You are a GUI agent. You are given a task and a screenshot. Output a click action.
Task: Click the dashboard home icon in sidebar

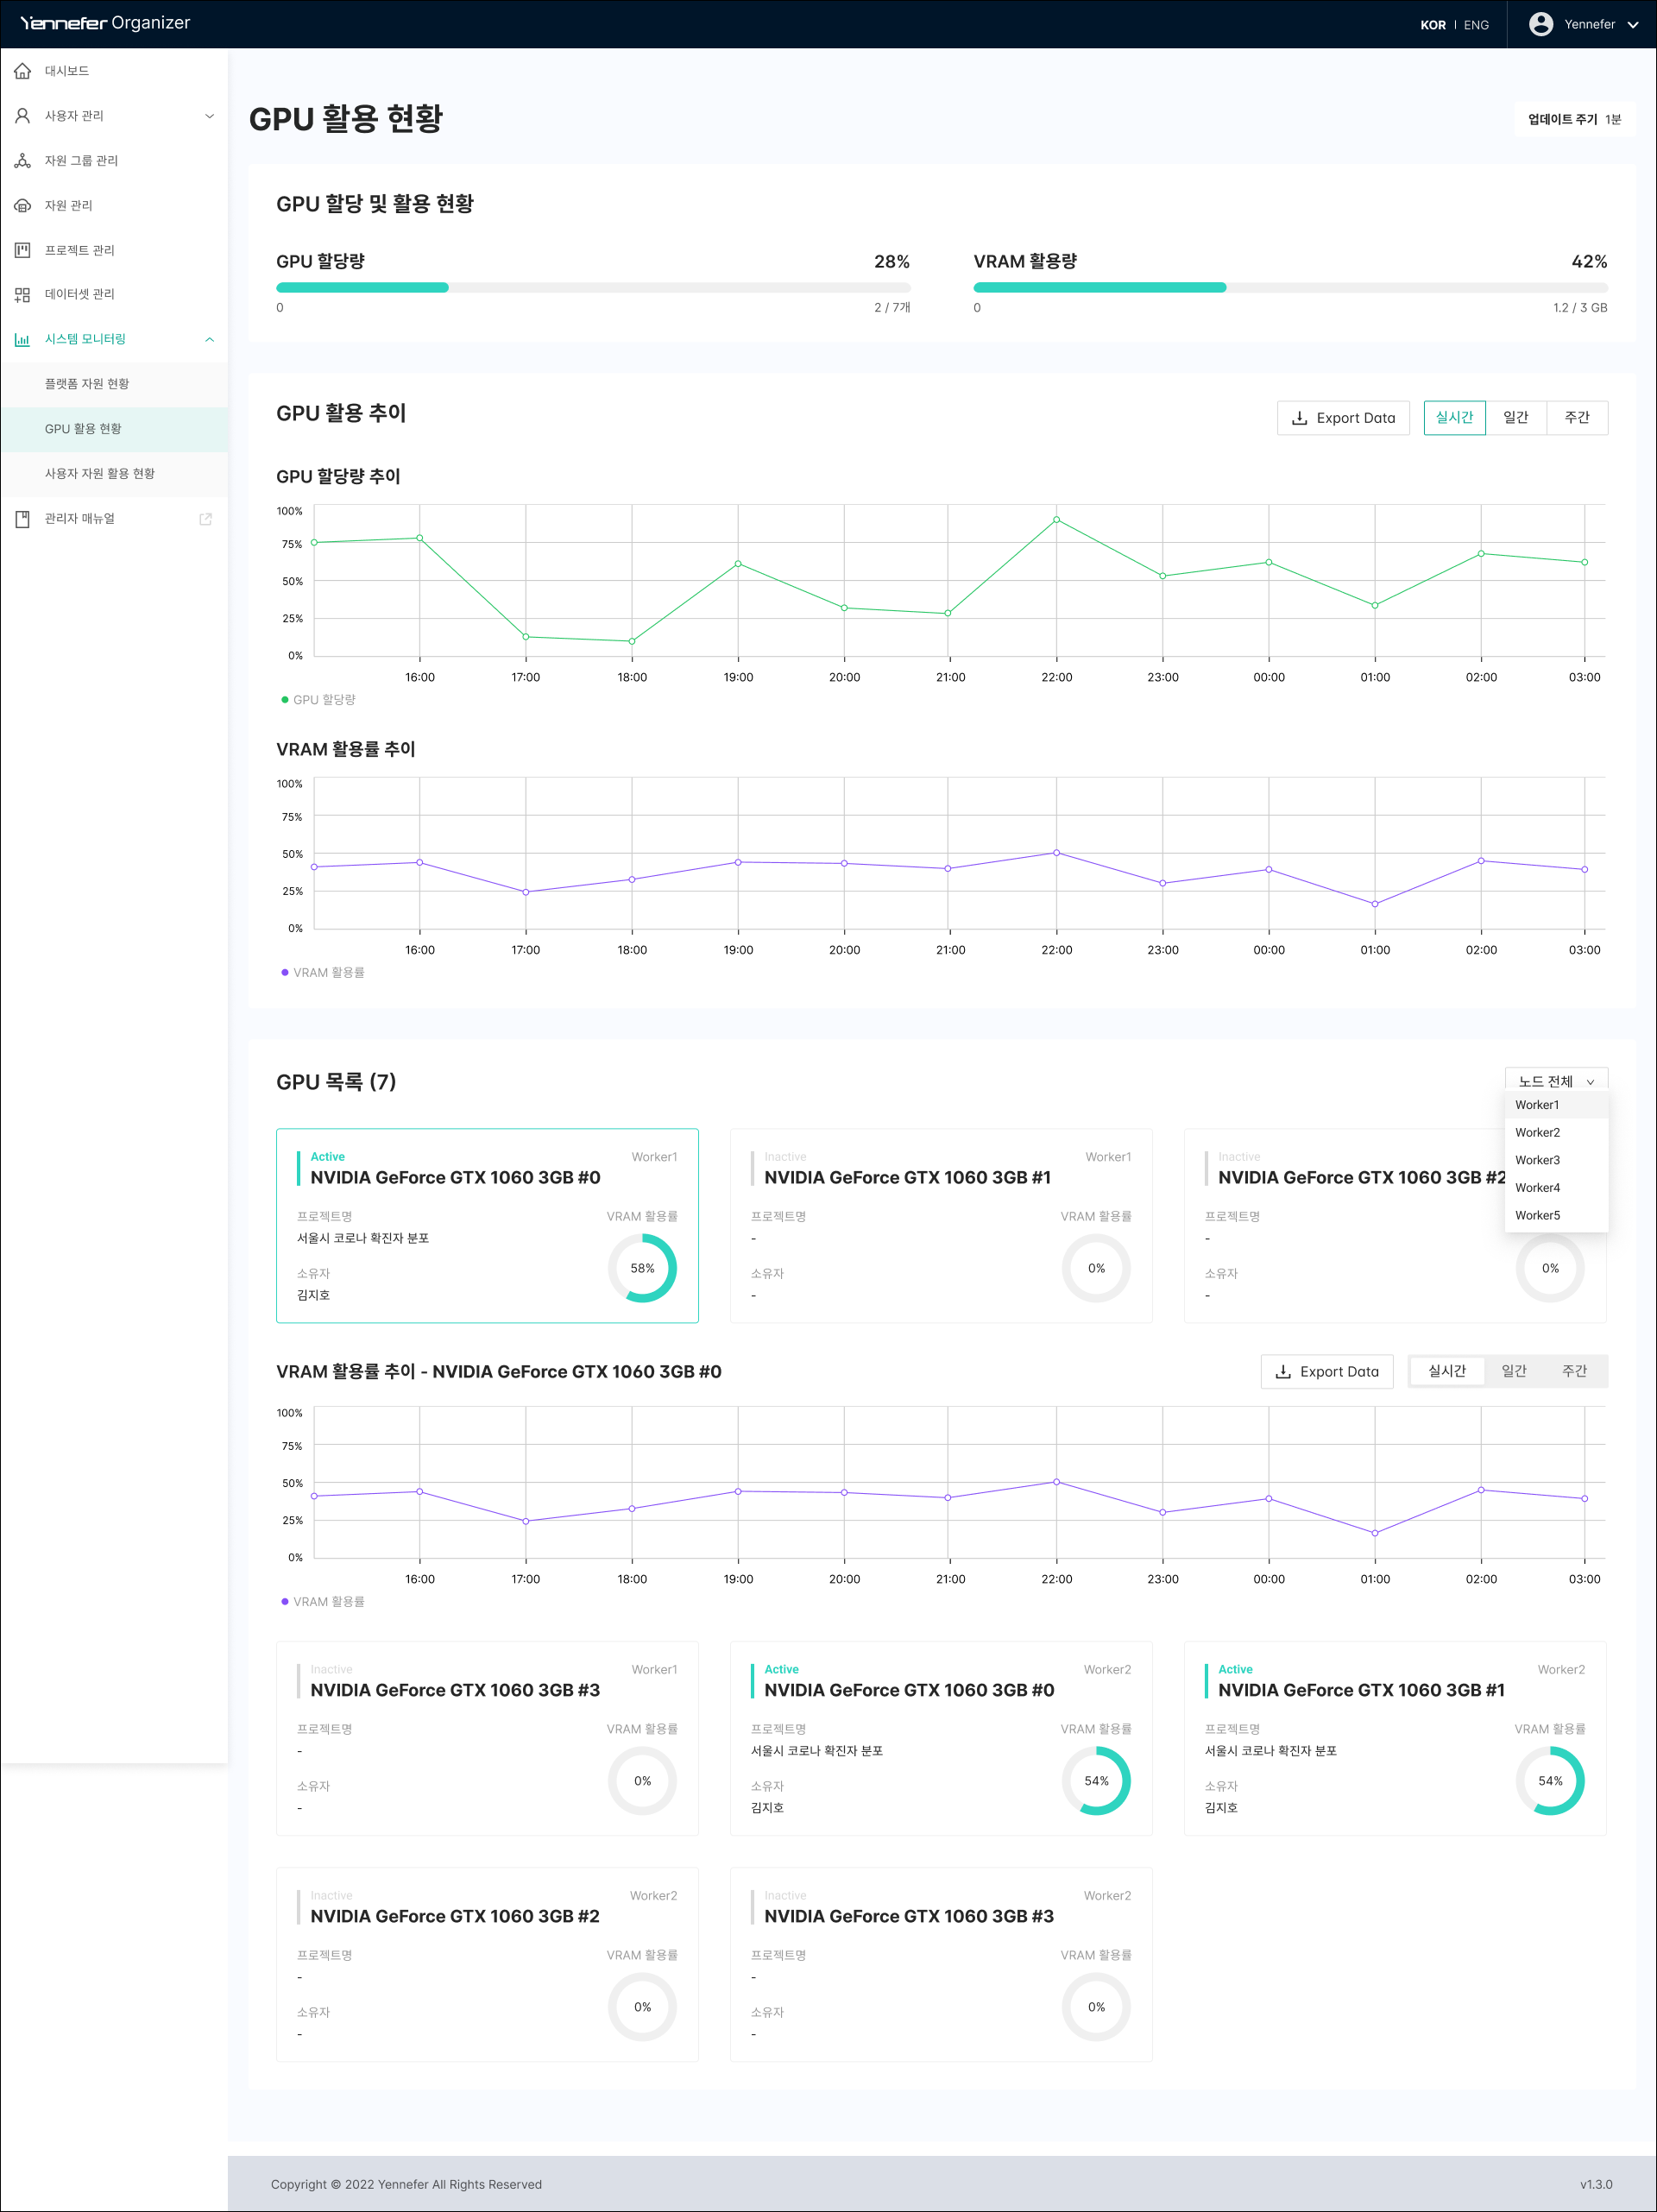22,71
